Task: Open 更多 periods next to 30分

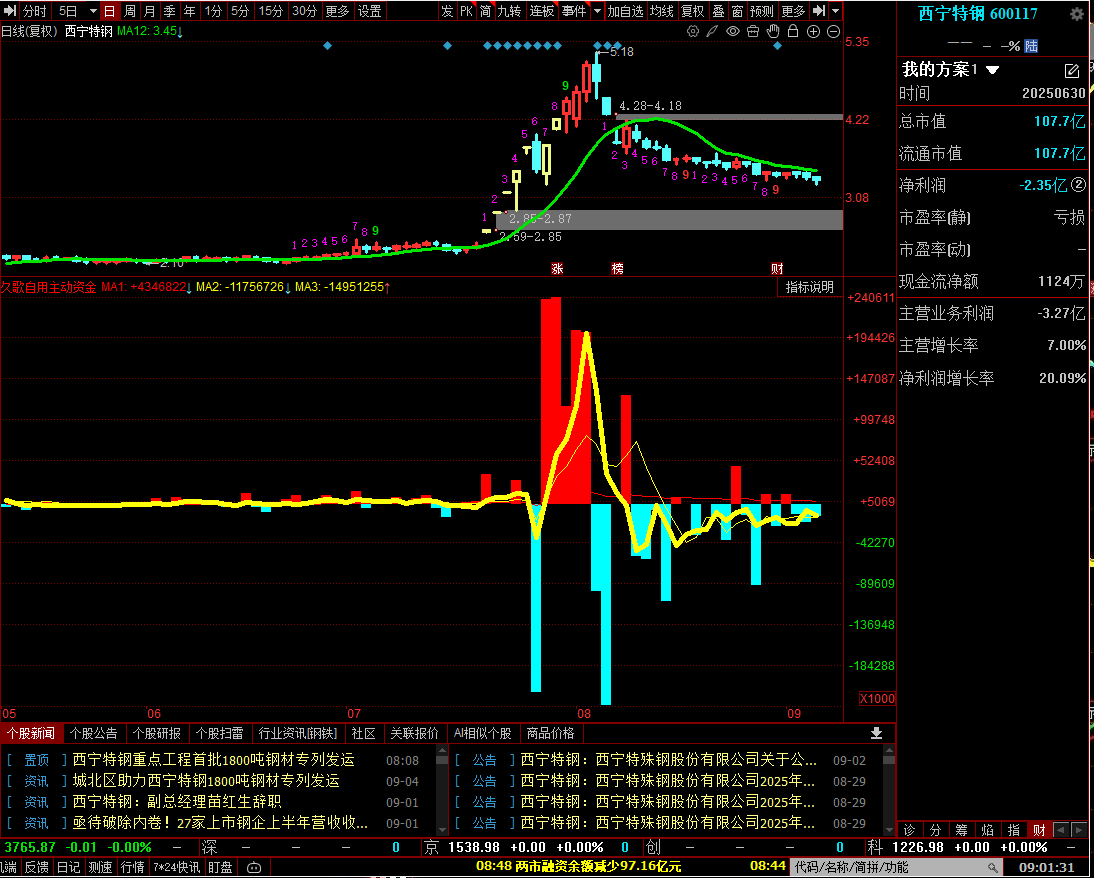Action: pyautogui.click(x=337, y=11)
